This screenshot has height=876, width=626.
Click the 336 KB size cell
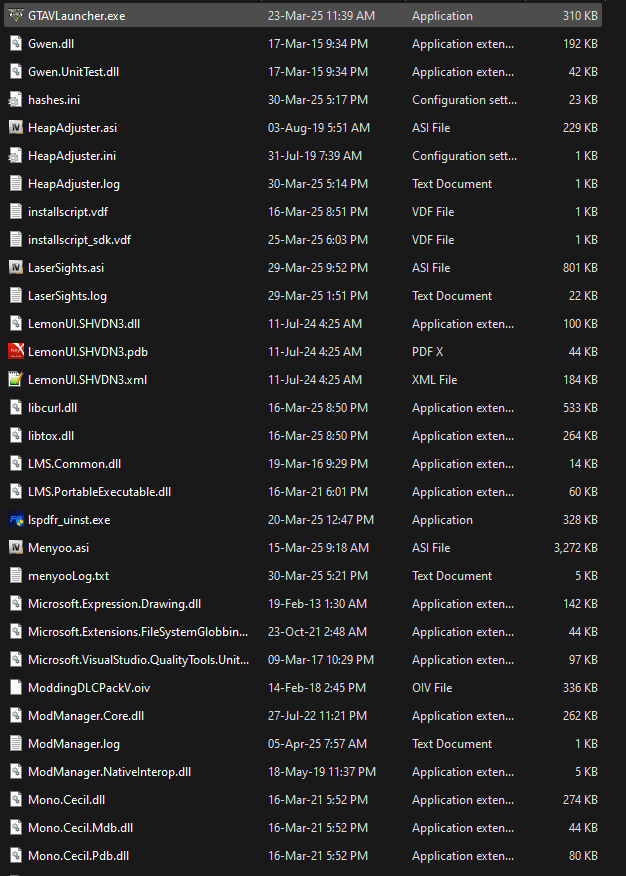point(580,687)
